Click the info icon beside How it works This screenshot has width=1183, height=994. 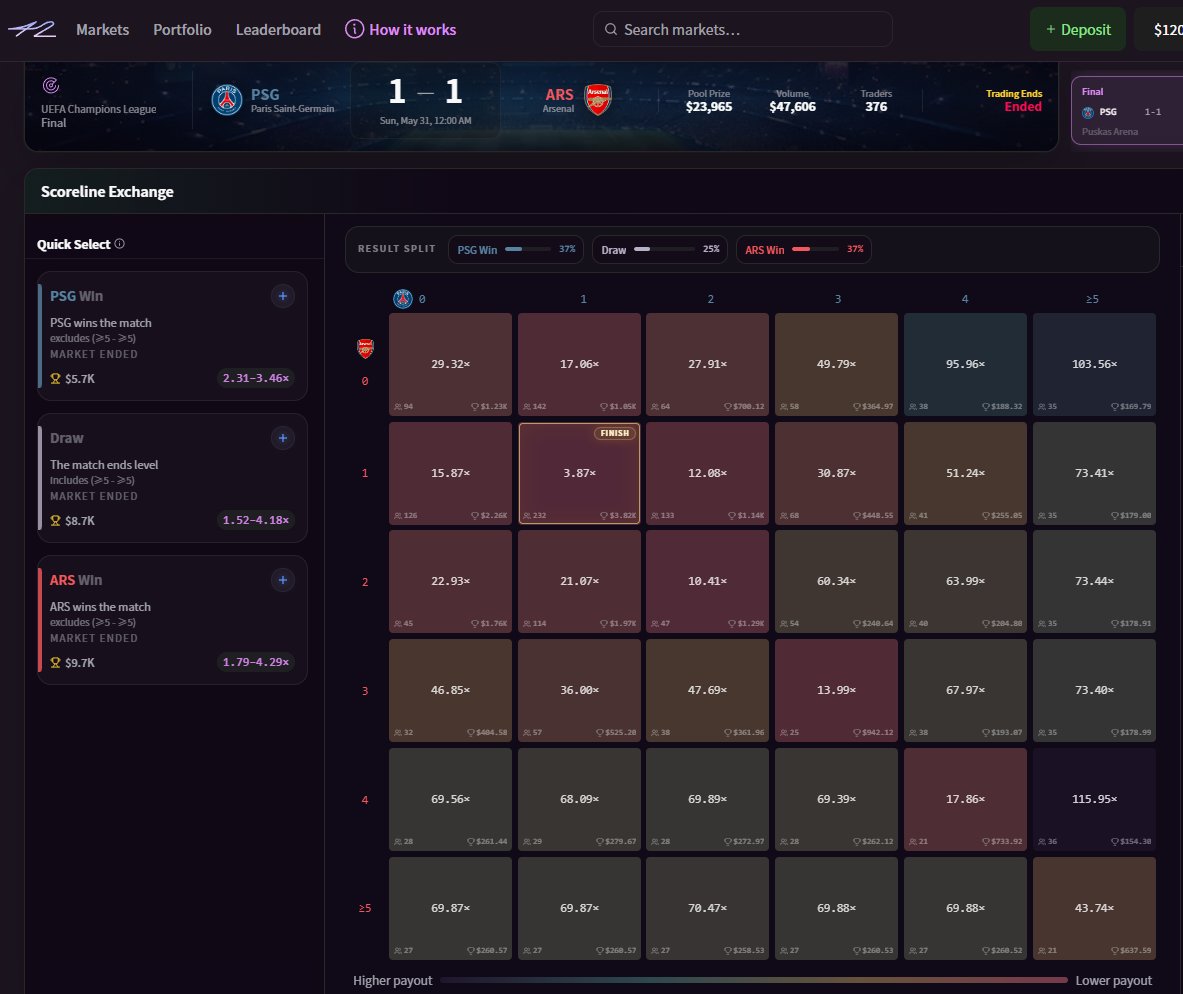[354, 29]
